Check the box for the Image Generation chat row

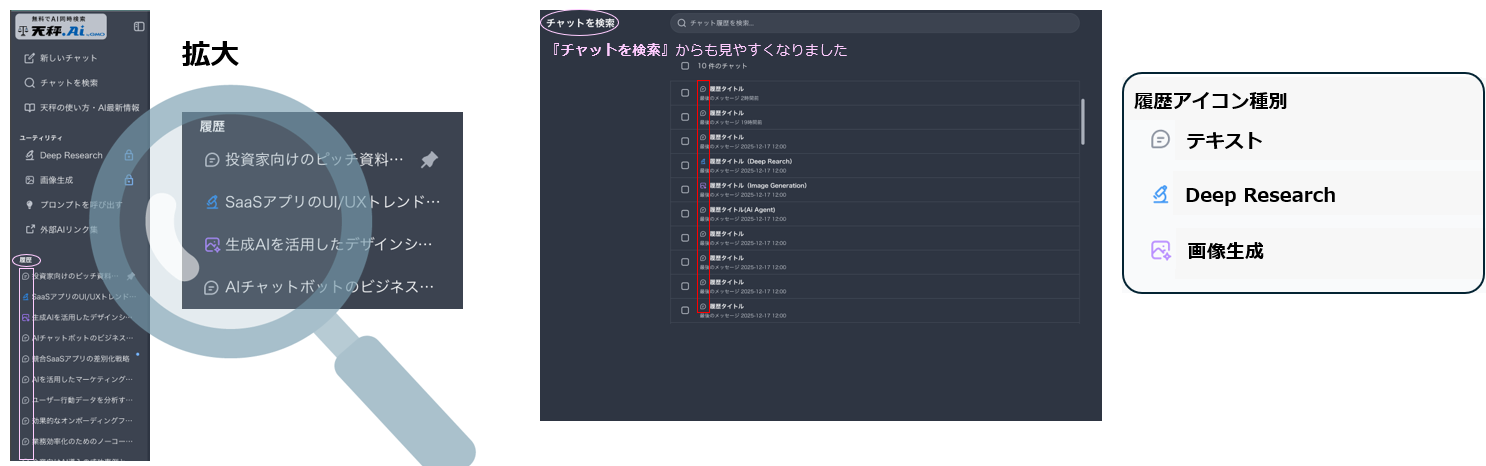(x=685, y=189)
